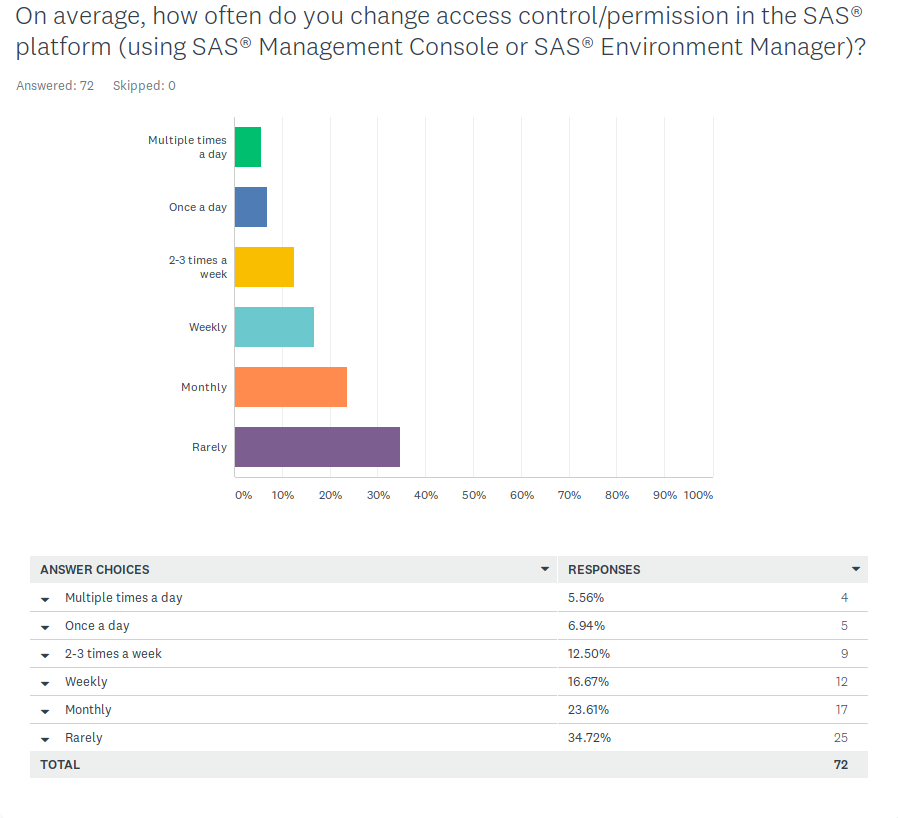Click the 50% axis tick label
The height and width of the screenshot is (818, 898).
tap(474, 495)
